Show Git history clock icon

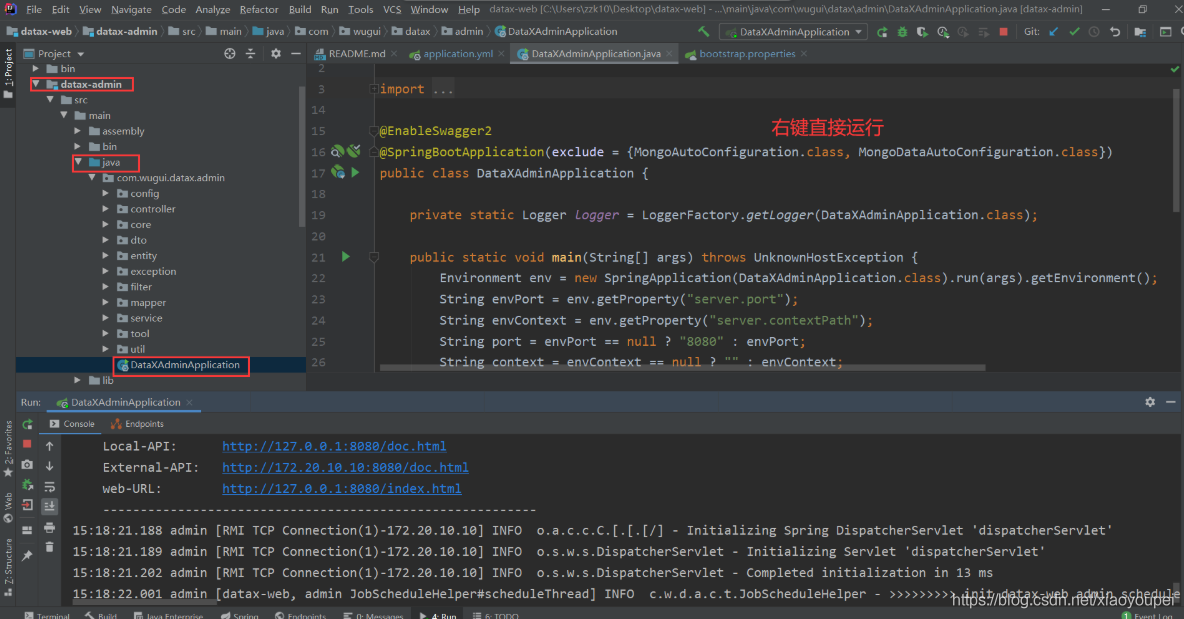point(1094,32)
